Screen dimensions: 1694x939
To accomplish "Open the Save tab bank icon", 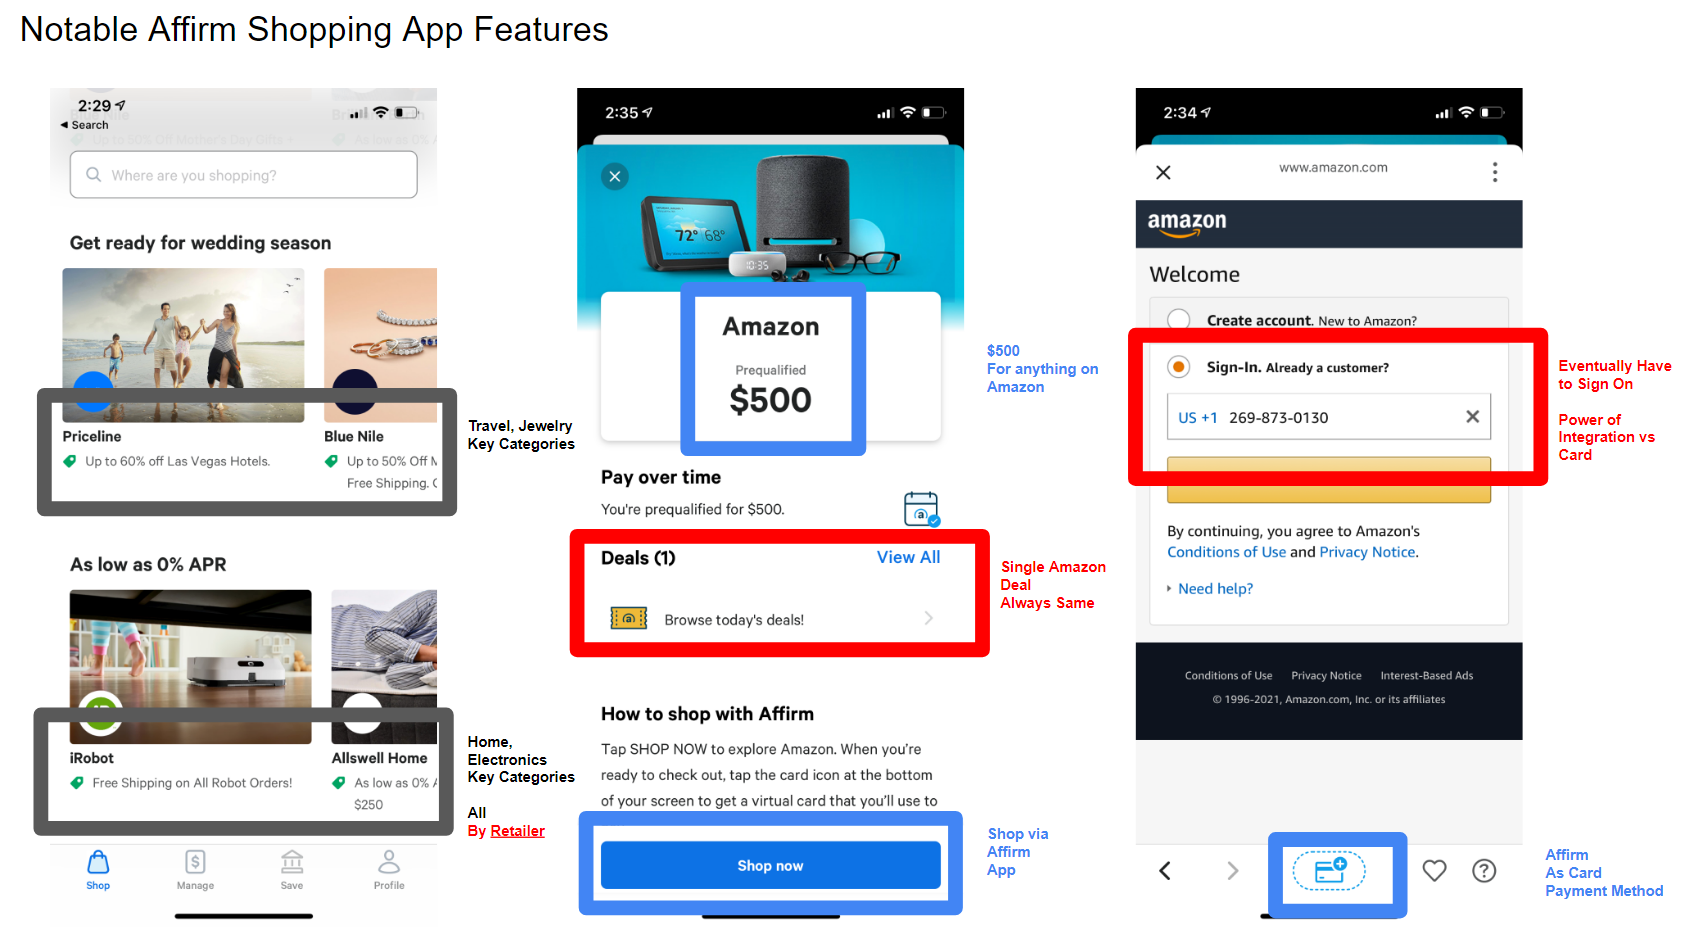I will click(x=292, y=862).
